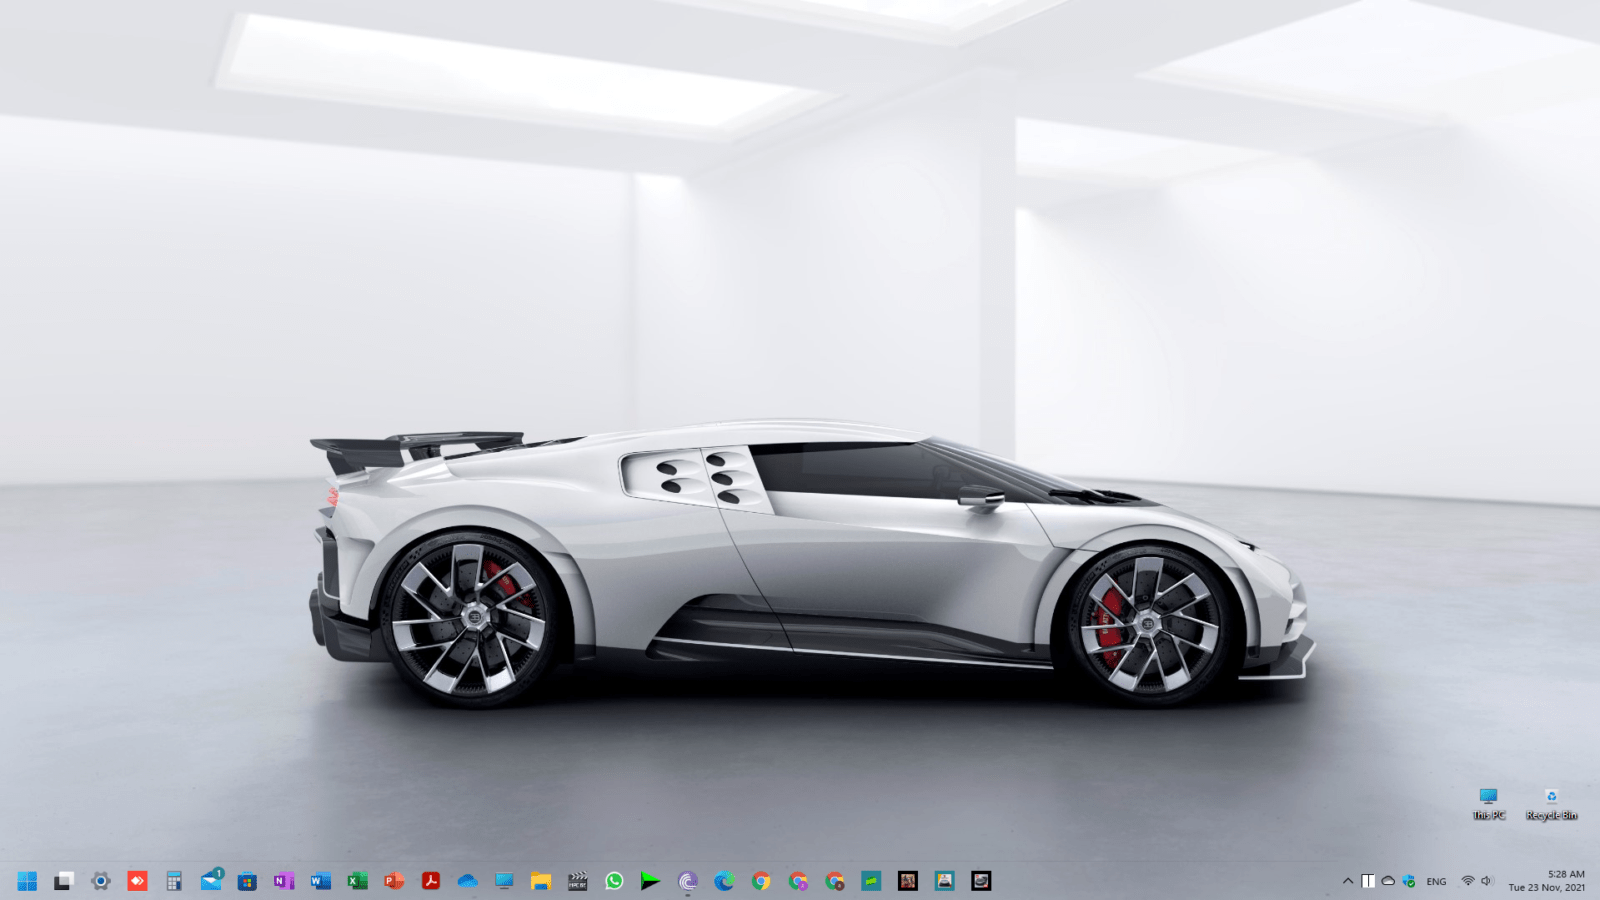Launch Microsoft Edge browser
This screenshot has height=900, width=1600.
[x=724, y=881]
